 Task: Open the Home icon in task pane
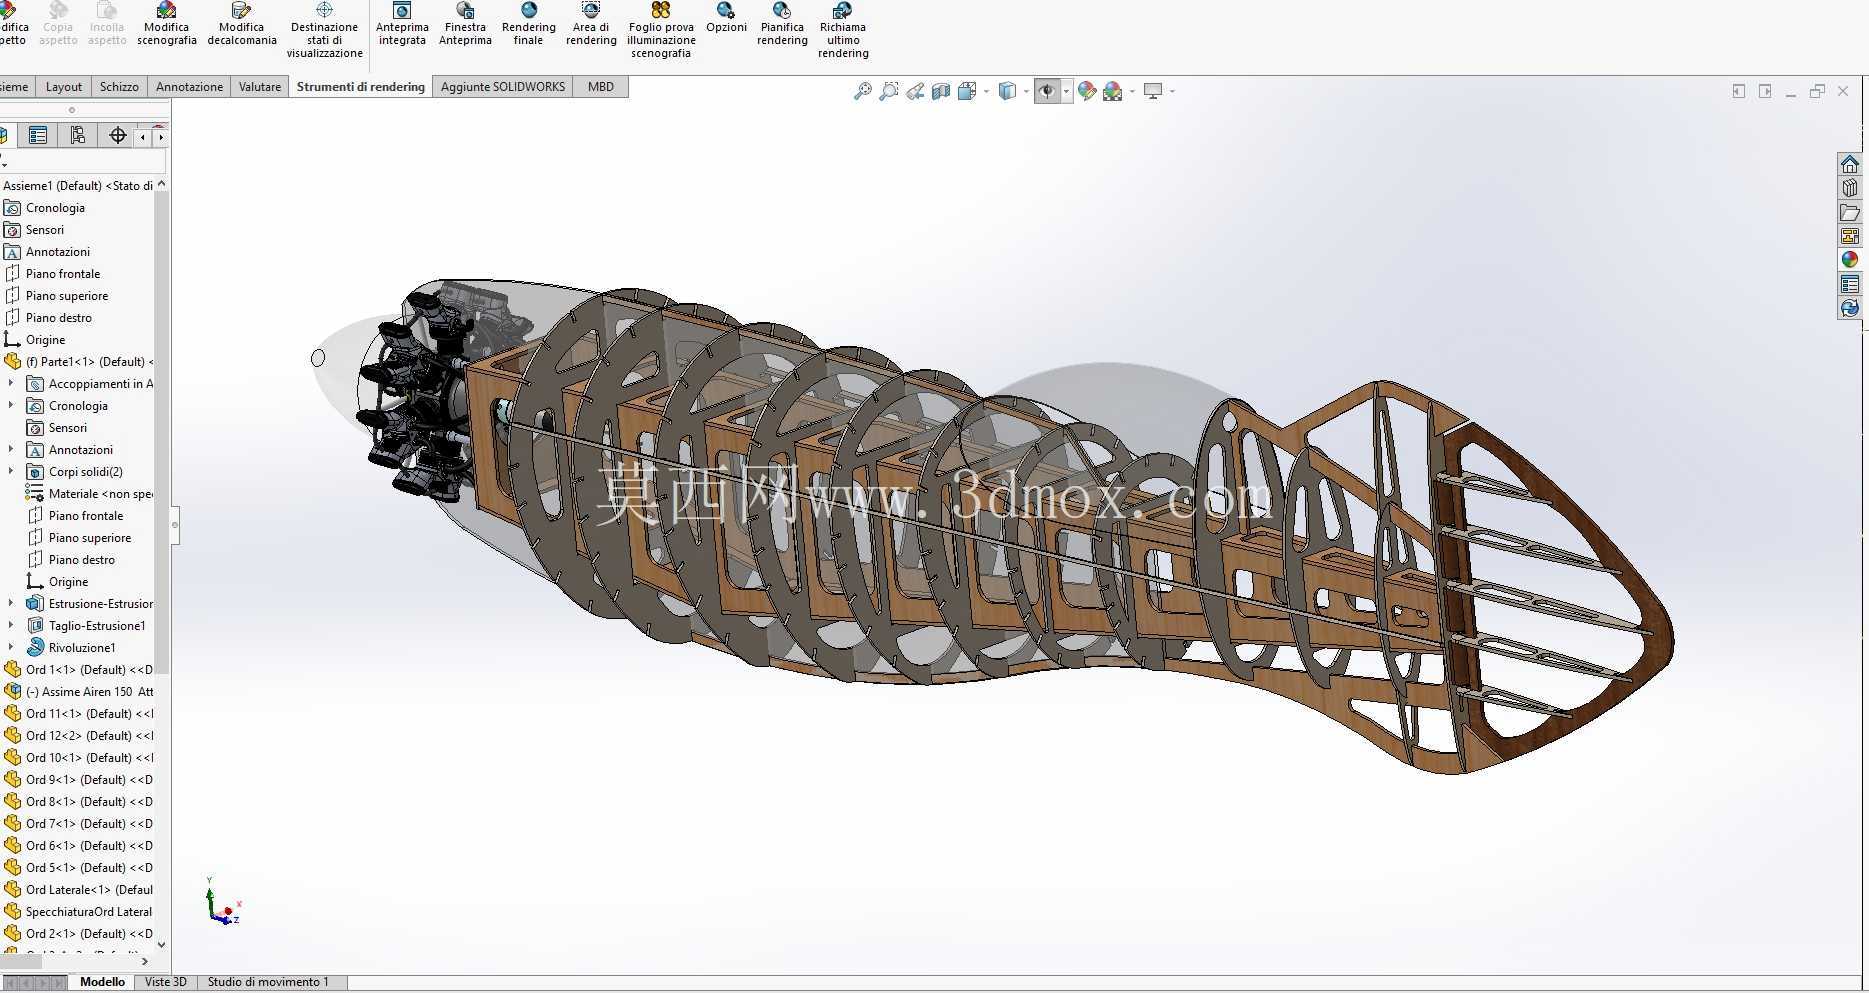coord(1849,164)
